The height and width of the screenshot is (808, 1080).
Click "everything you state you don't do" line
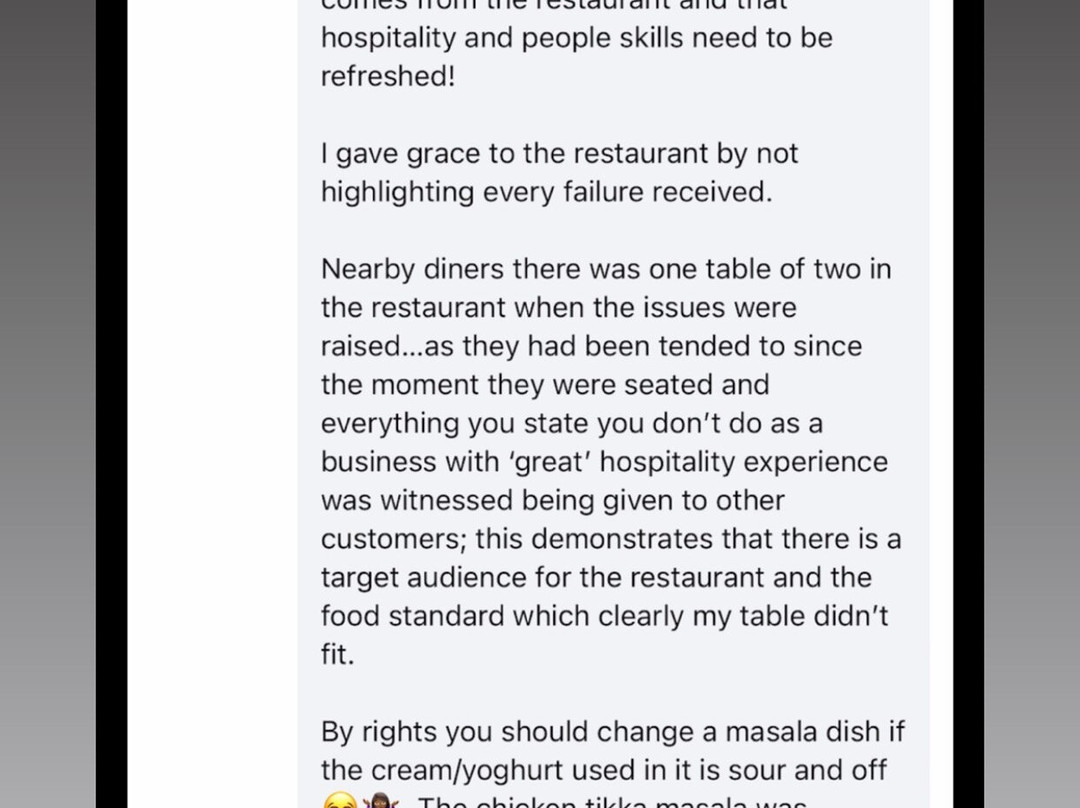click(571, 424)
